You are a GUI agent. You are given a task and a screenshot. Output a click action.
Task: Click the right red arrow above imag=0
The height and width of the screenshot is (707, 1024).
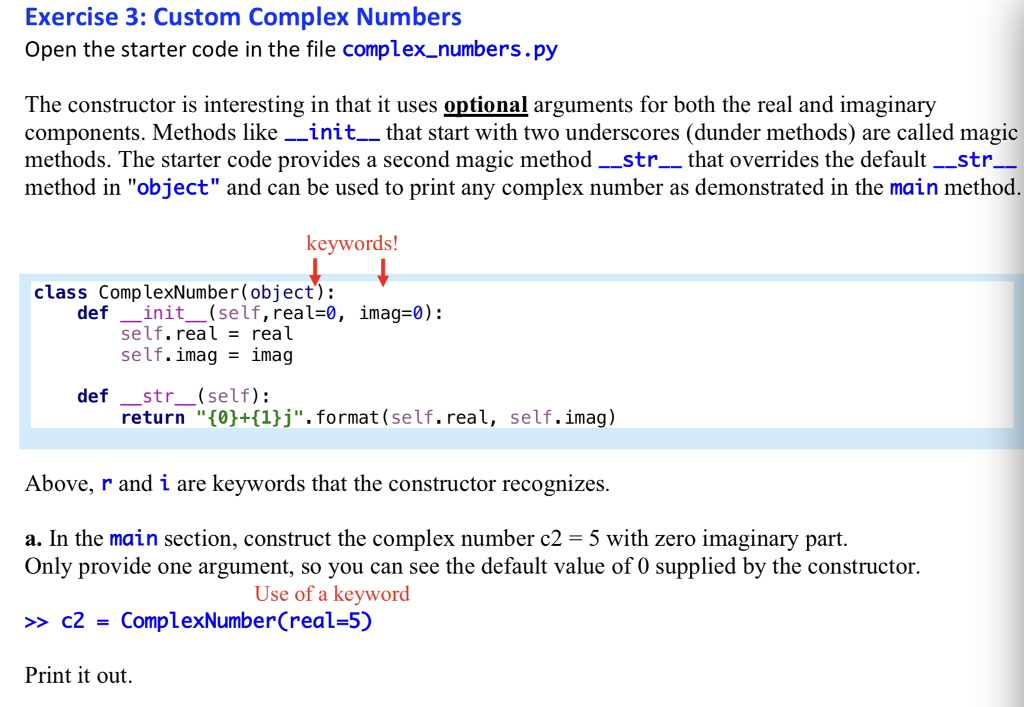point(383,269)
